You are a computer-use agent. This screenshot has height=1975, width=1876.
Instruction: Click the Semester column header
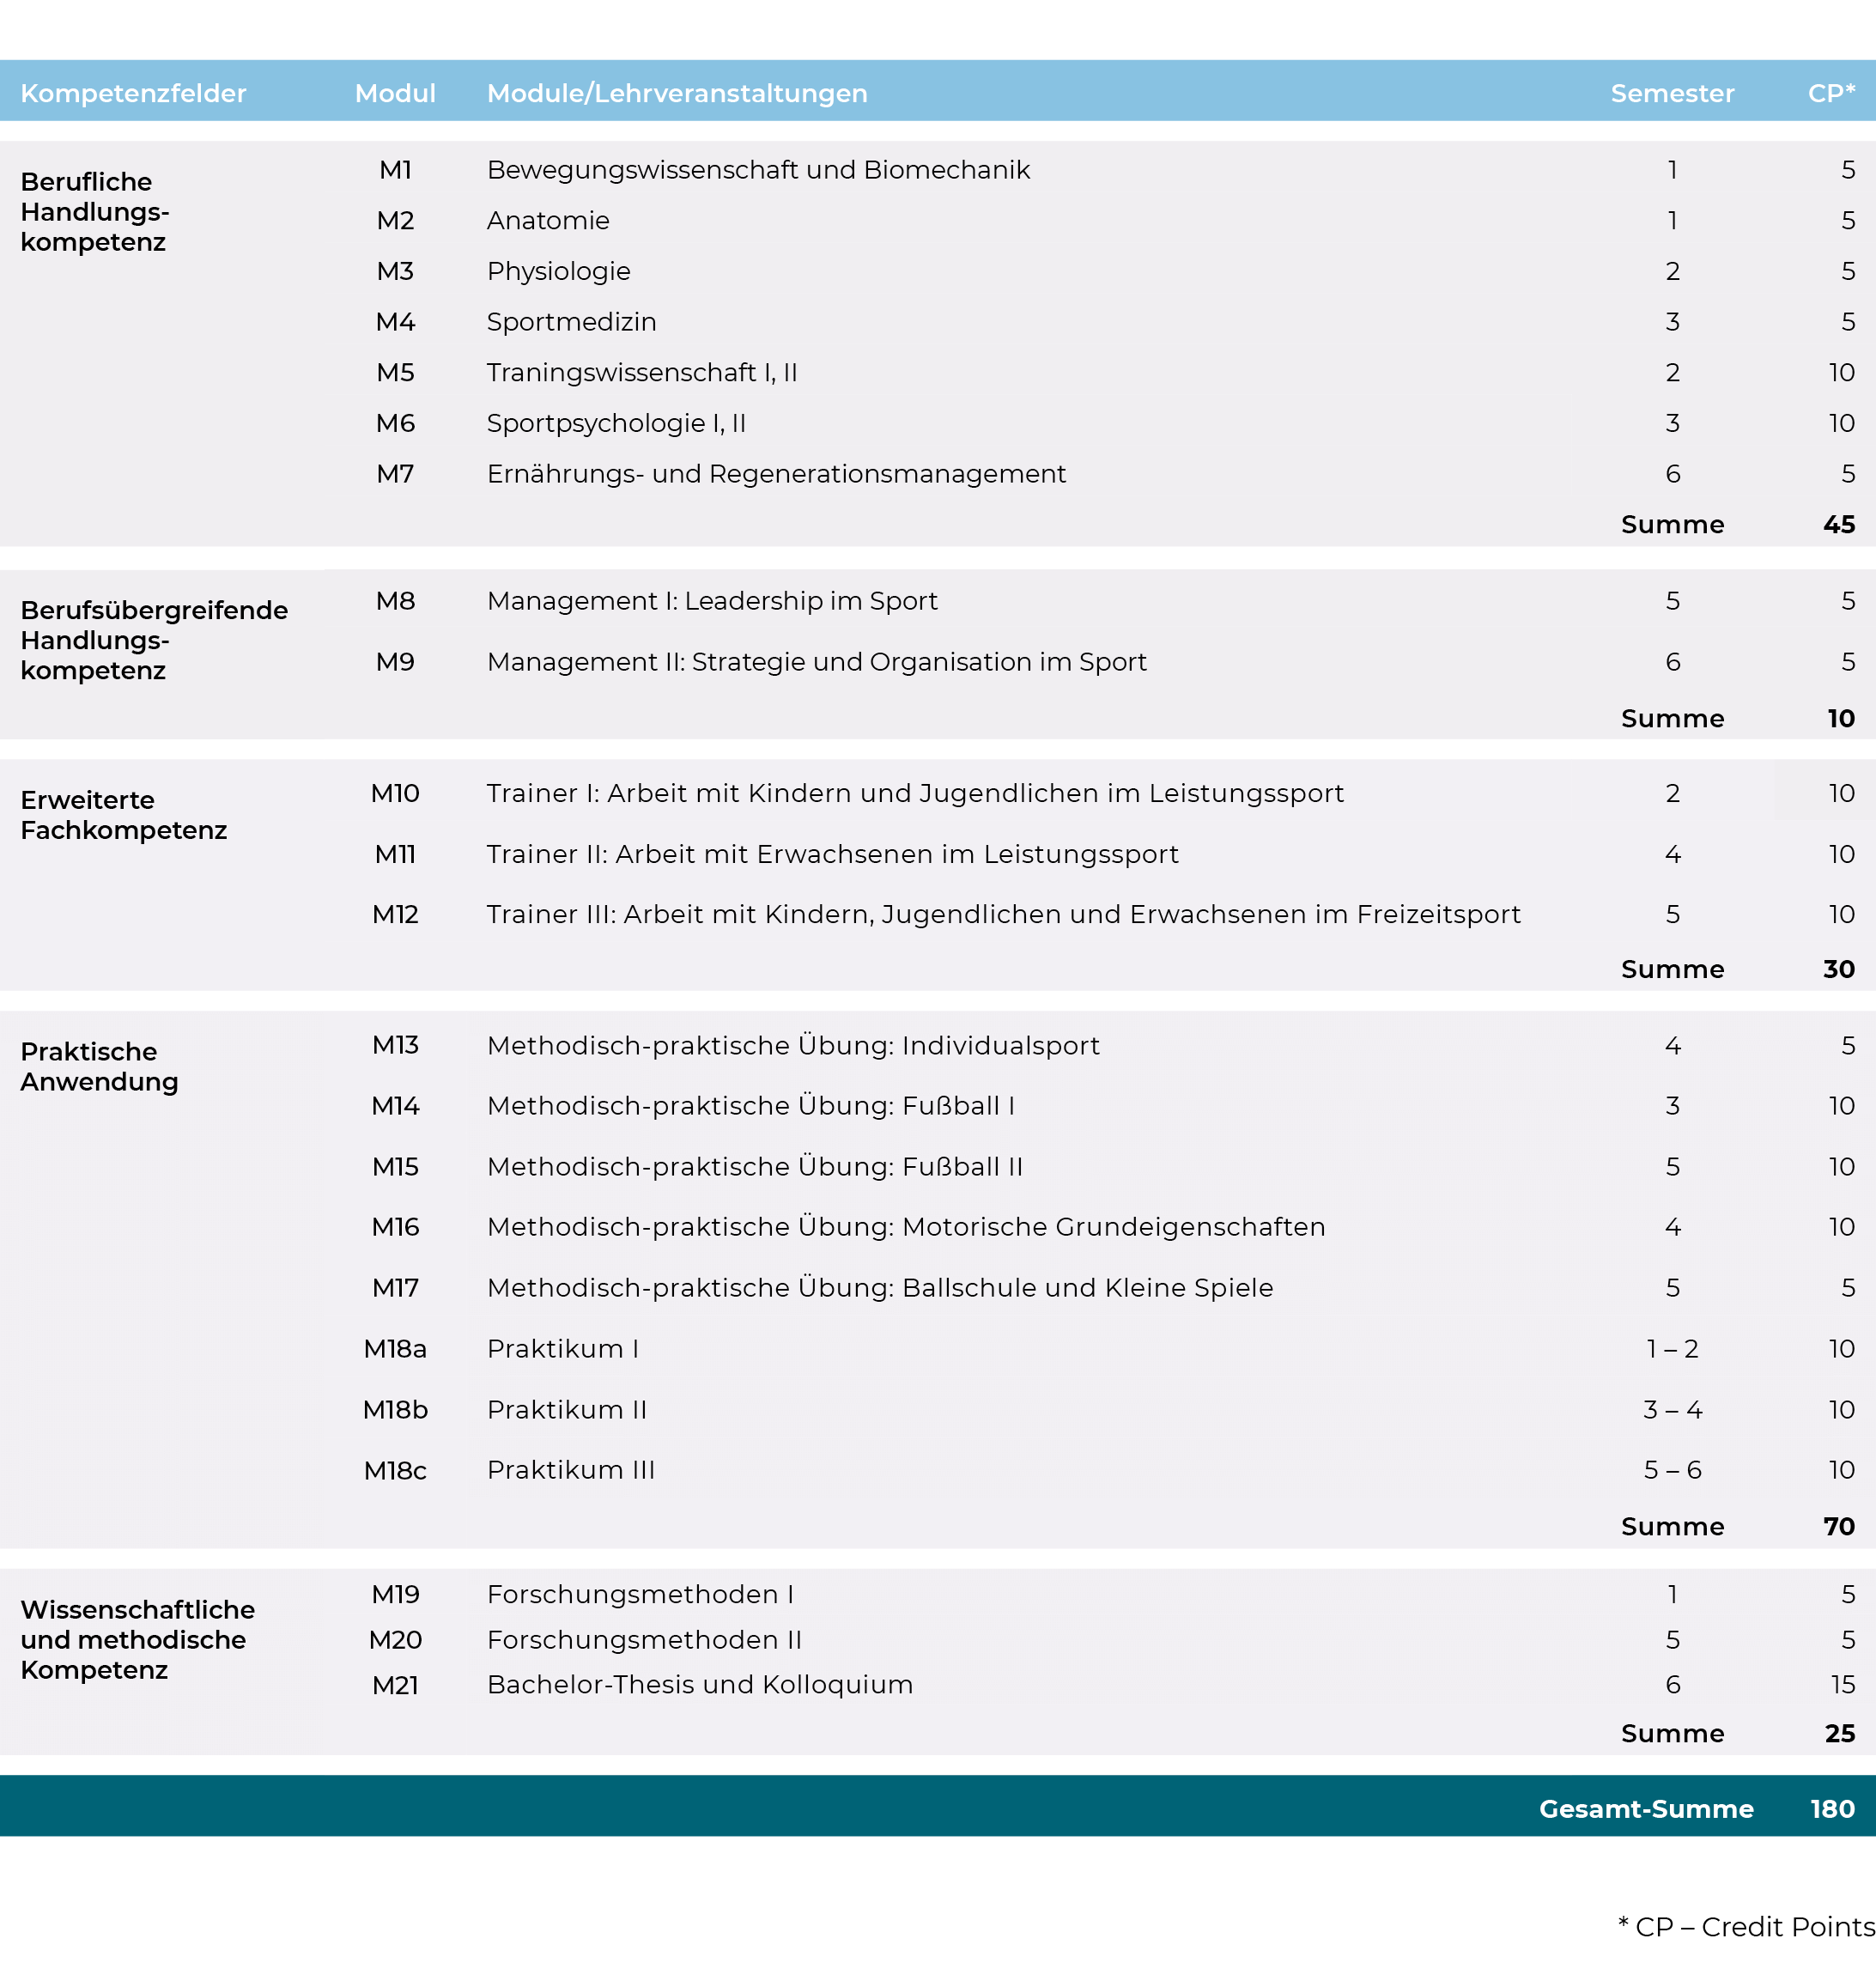pyautogui.click(x=1672, y=92)
